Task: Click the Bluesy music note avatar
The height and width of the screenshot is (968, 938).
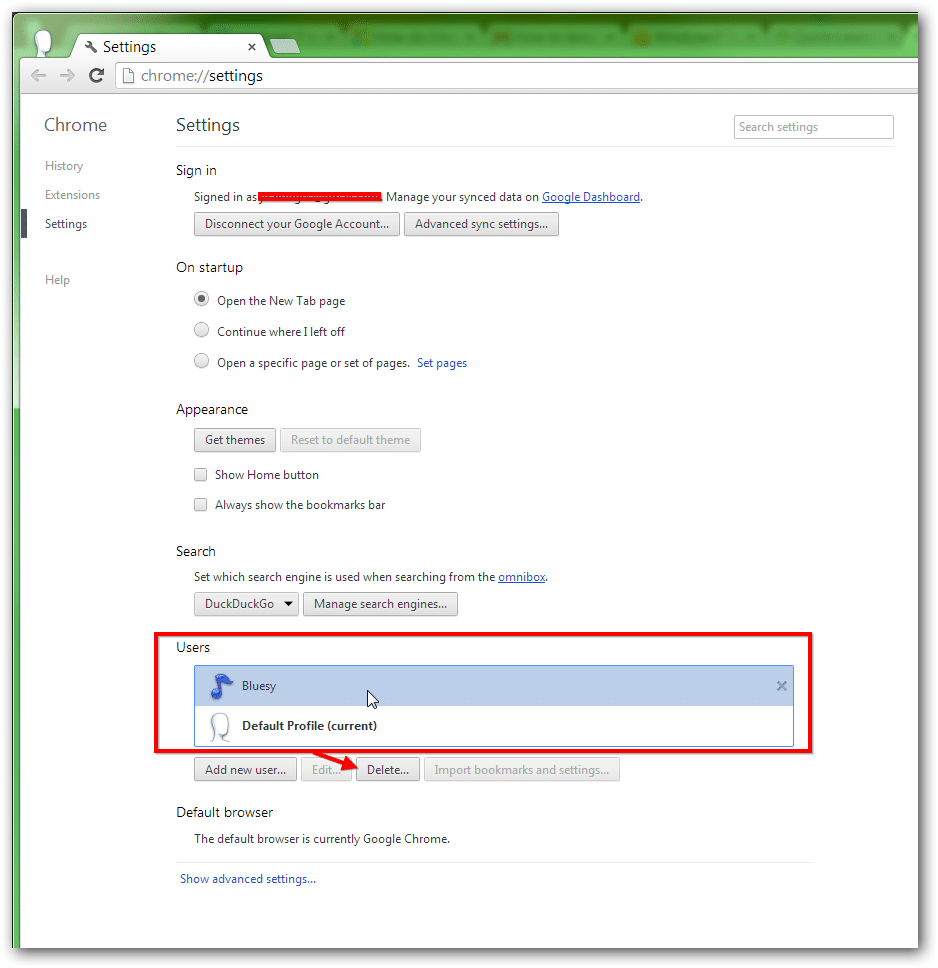Action: coord(221,686)
